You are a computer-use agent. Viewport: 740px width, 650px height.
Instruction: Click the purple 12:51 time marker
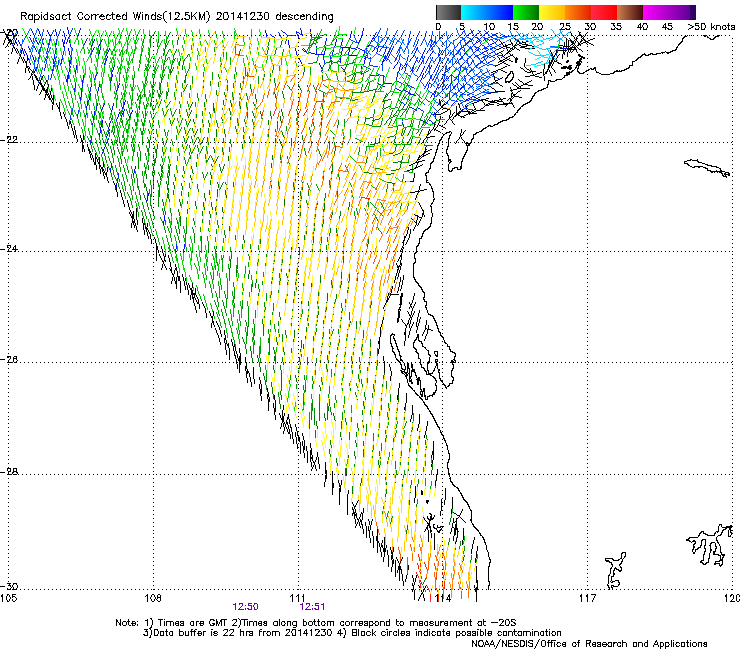312,607
